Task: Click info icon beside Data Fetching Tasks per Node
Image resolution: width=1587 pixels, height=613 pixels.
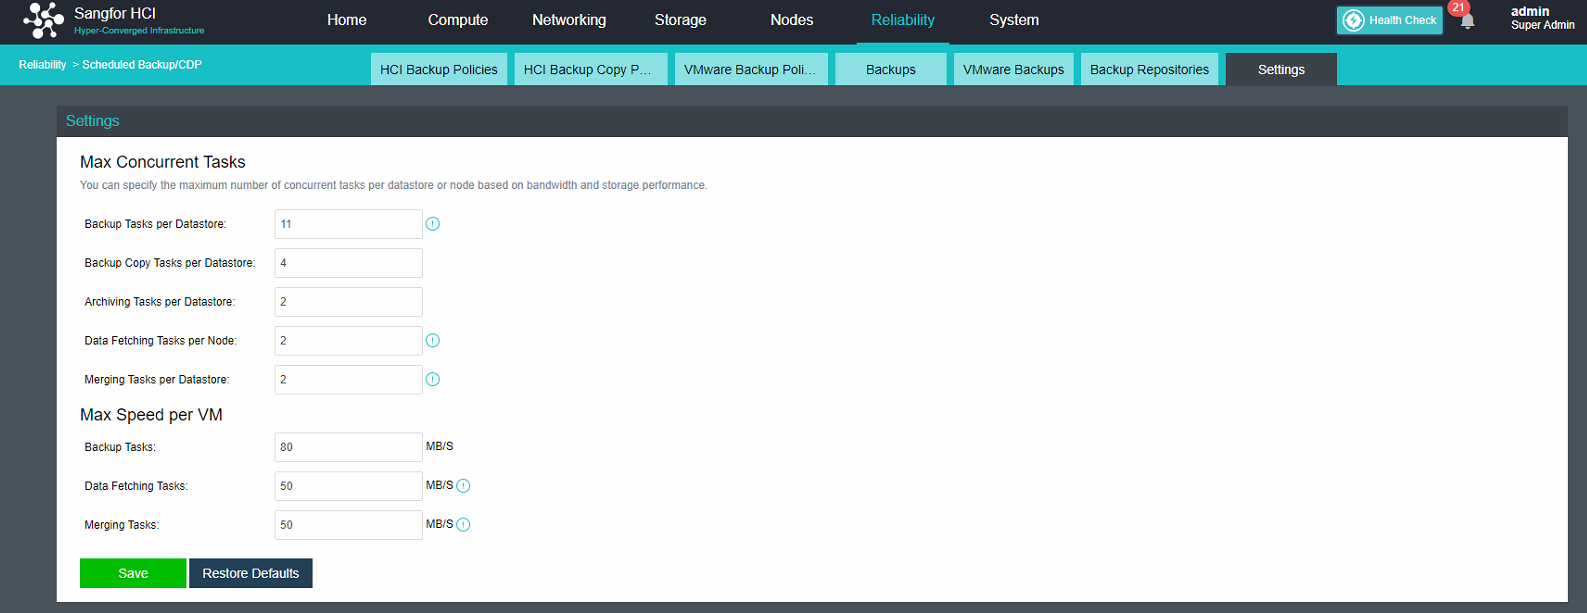Action: tap(433, 341)
